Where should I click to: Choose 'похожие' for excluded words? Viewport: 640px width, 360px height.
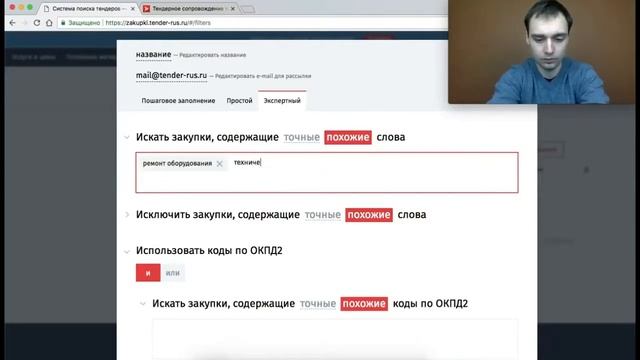pos(369,215)
